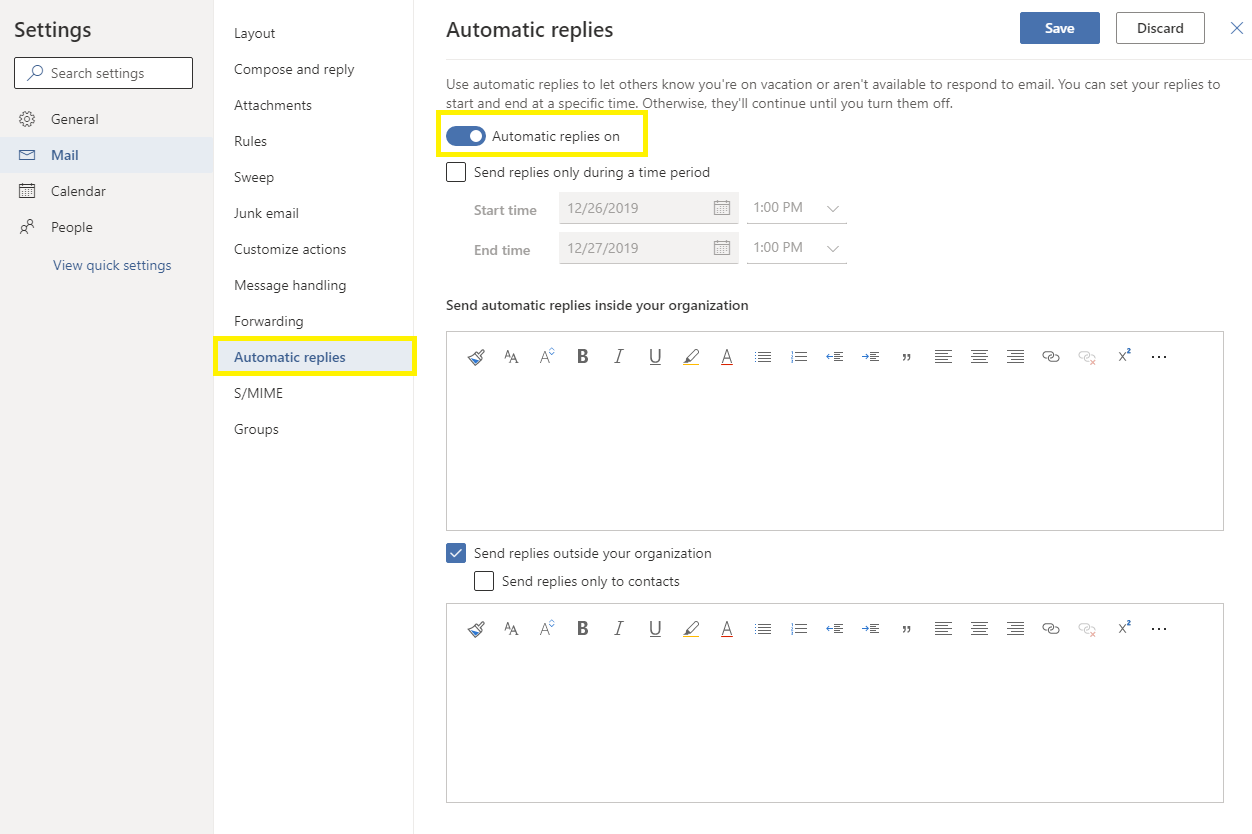Apply superscript in the inside-organization editor
Screen dimensions: 1252x834
1124,356
